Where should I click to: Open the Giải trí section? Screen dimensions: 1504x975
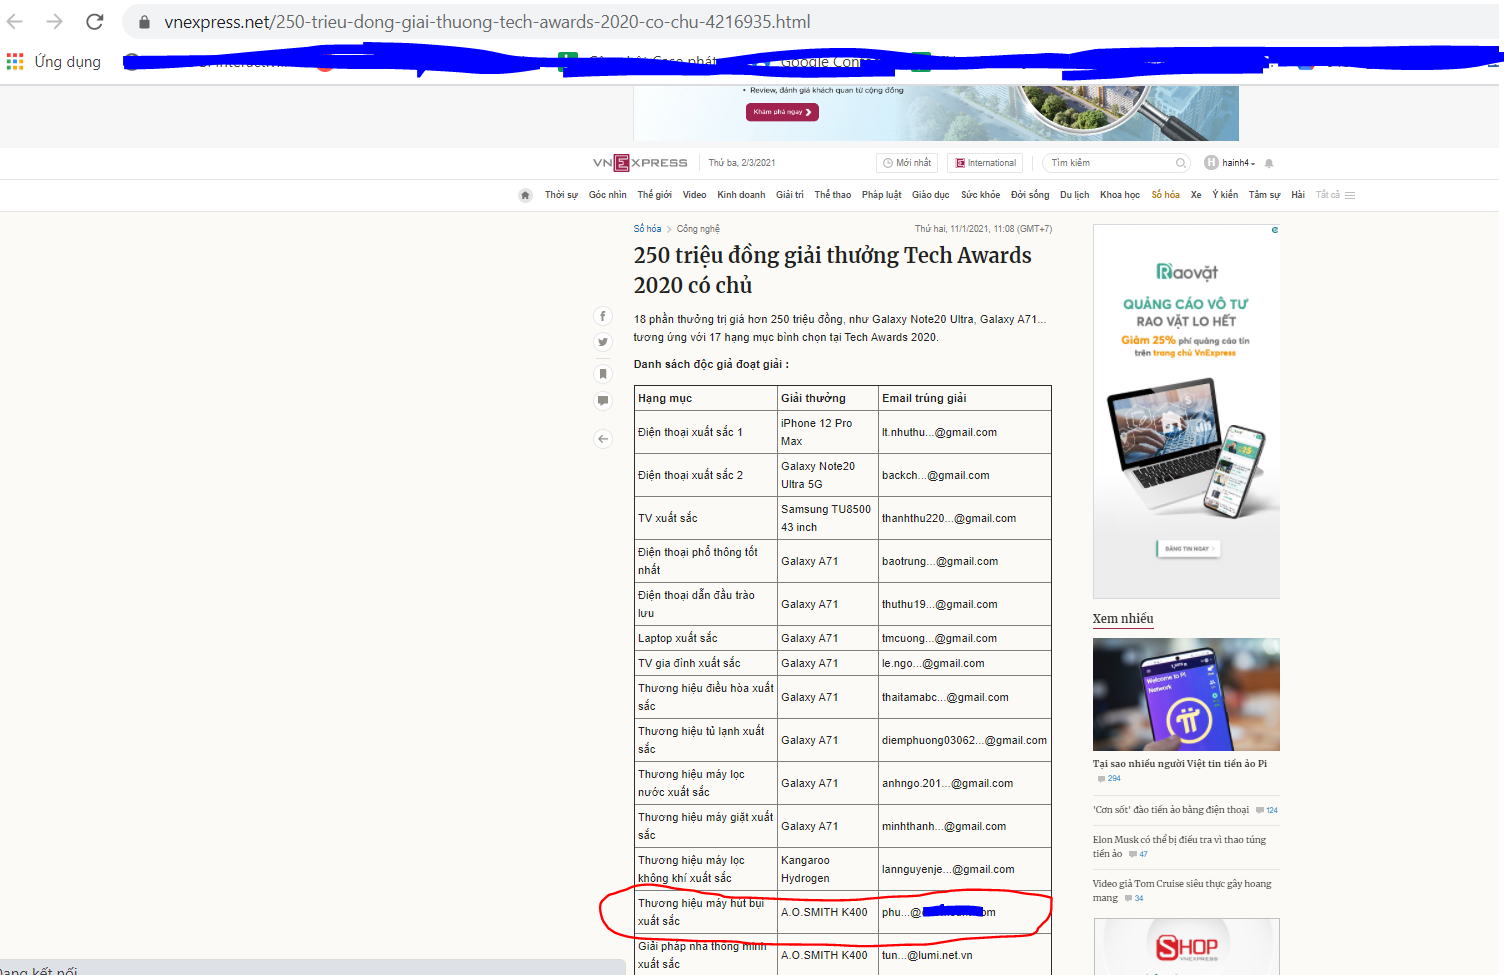coord(790,195)
